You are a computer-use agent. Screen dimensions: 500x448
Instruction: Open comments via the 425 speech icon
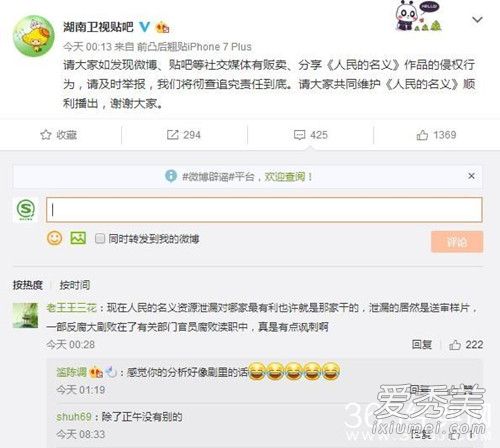299,135
